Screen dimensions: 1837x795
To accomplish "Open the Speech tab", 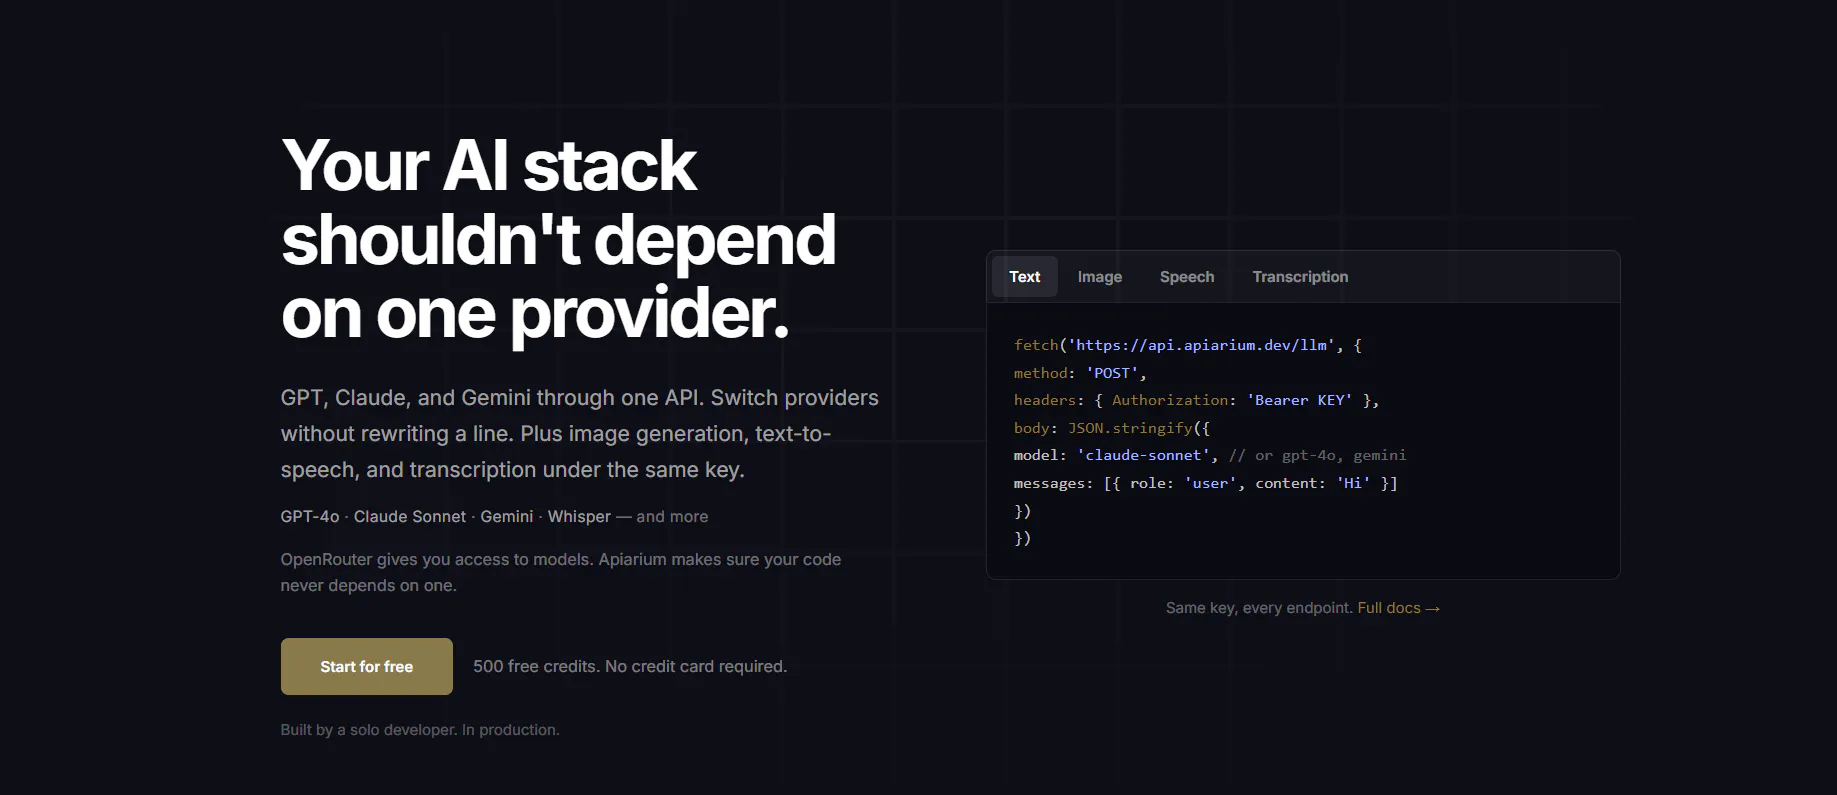I will click(x=1187, y=277).
